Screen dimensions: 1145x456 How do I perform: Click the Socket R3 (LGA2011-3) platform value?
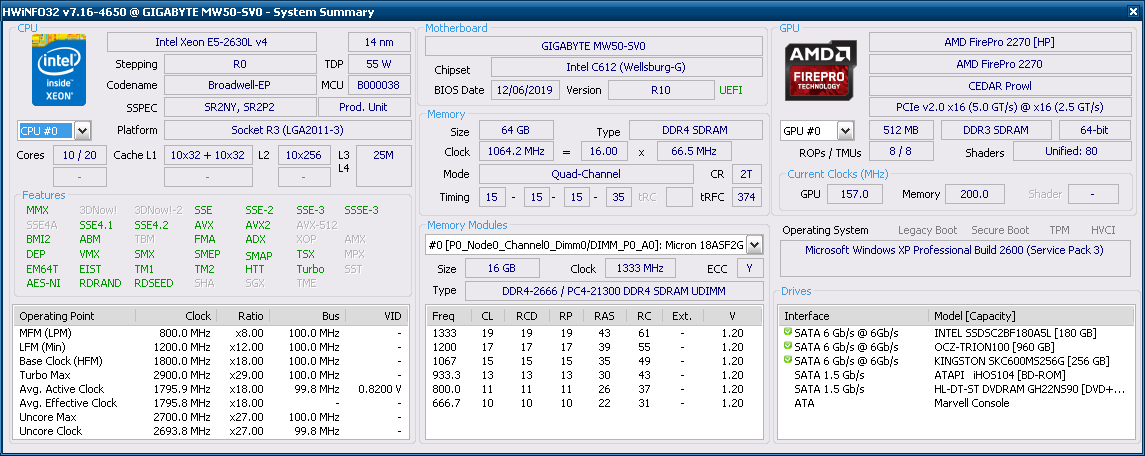tap(288, 130)
